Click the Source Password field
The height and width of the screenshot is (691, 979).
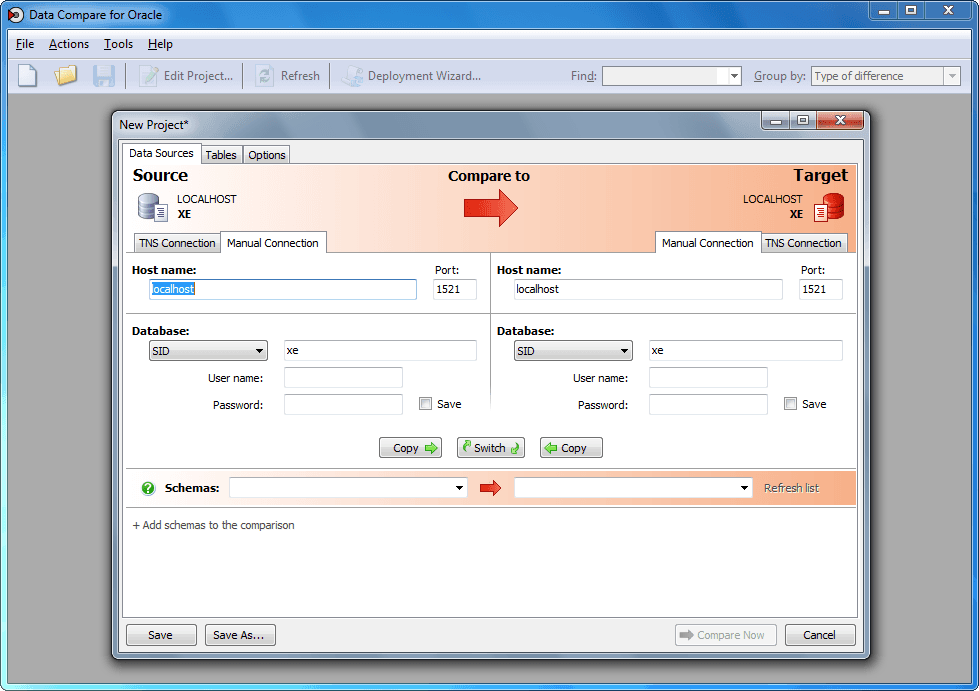tap(343, 404)
